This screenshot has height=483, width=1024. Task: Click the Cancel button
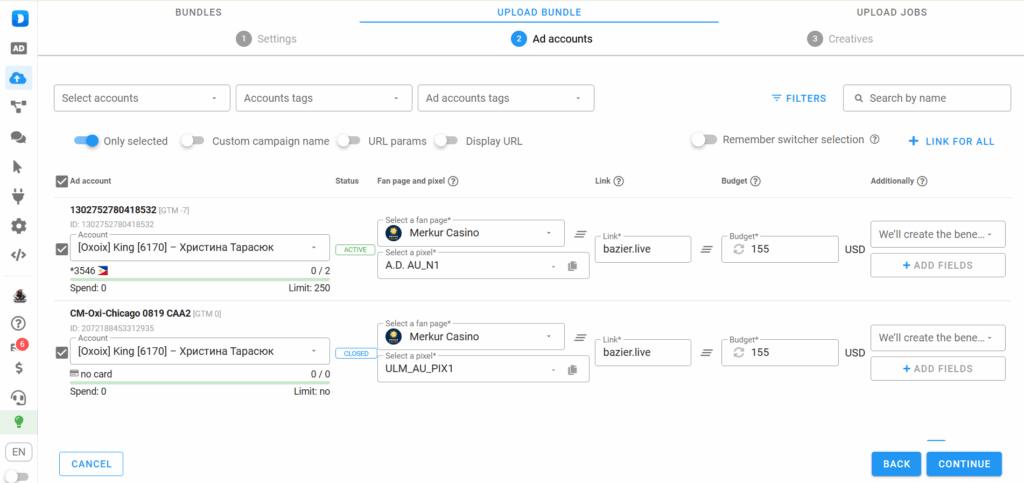coord(91,464)
